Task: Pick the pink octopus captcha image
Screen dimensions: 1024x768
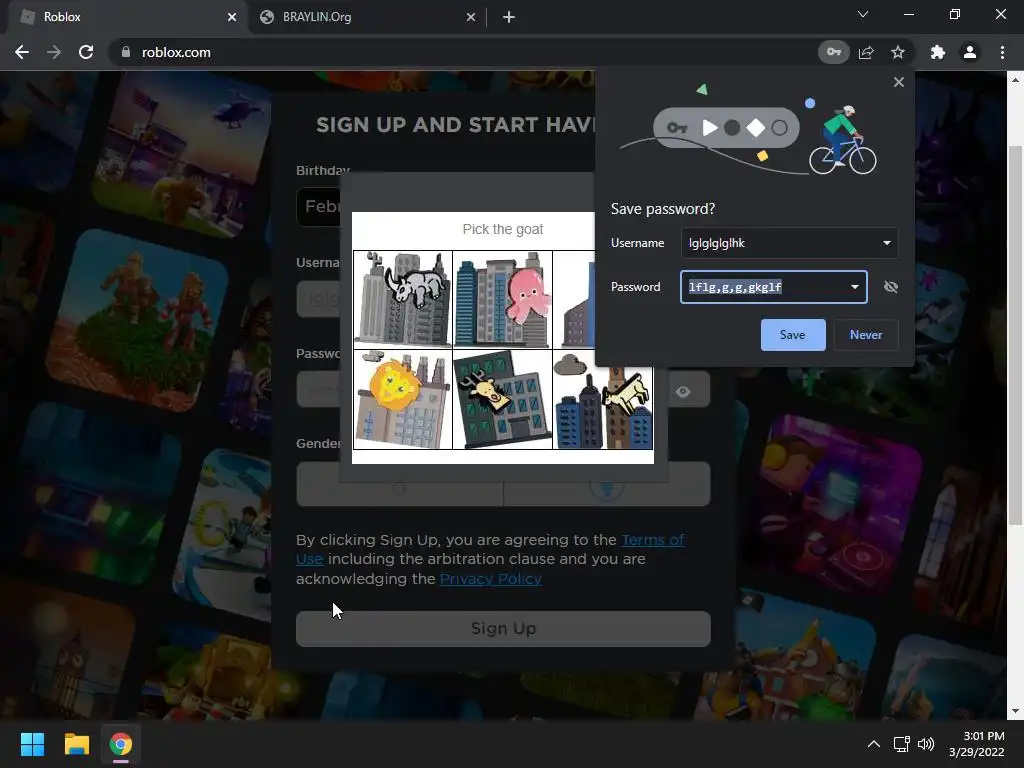Action: [x=502, y=299]
